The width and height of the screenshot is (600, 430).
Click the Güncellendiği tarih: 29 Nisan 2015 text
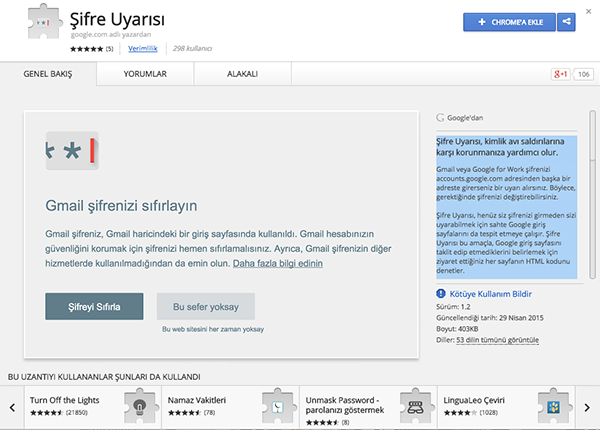(490, 318)
